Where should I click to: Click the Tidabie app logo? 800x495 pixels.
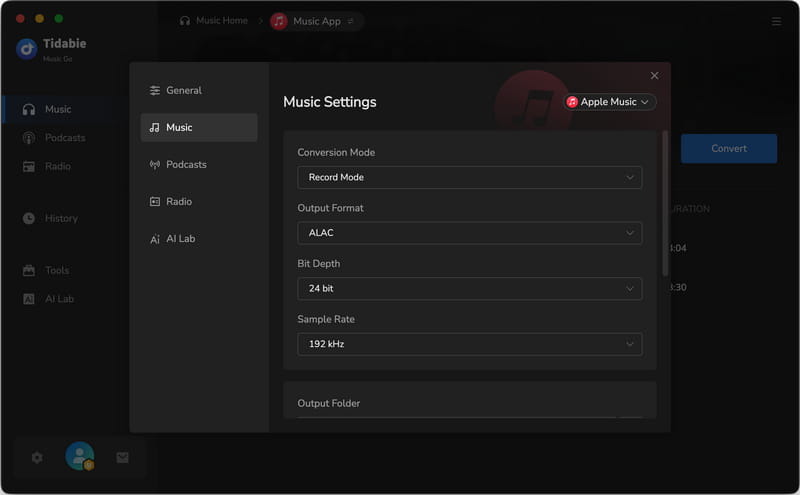(x=27, y=49)
